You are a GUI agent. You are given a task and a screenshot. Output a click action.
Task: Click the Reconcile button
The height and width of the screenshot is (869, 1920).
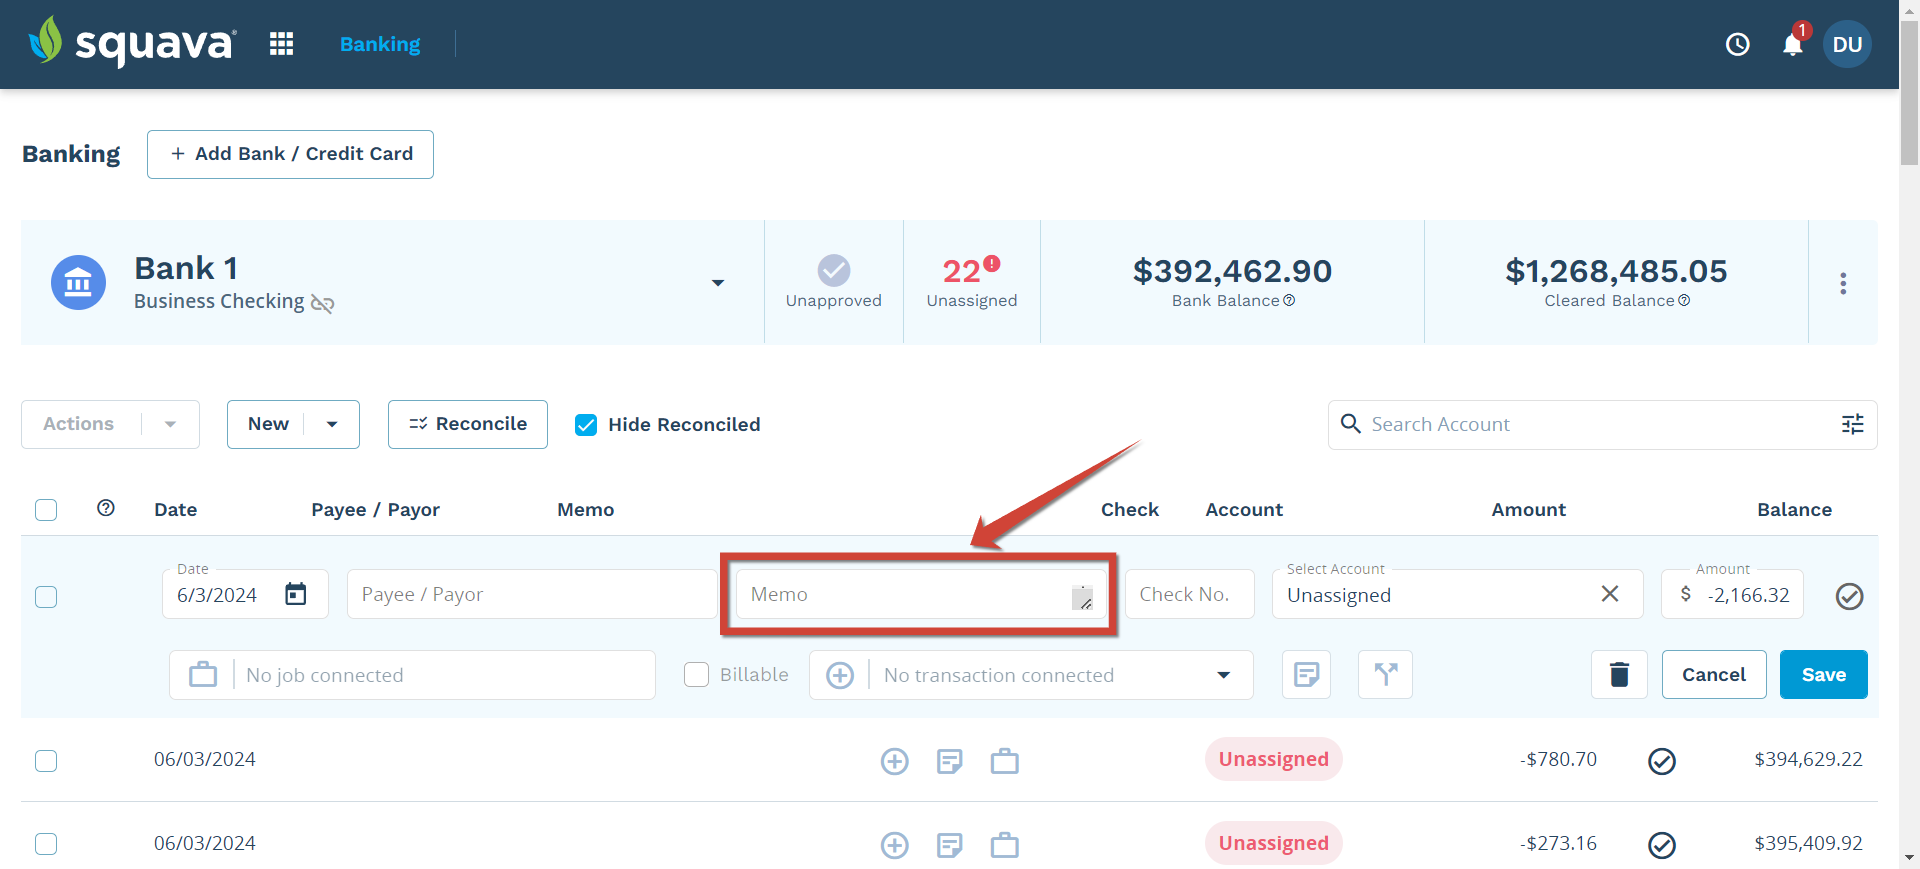pyautogui.click(x=468, y=424)
